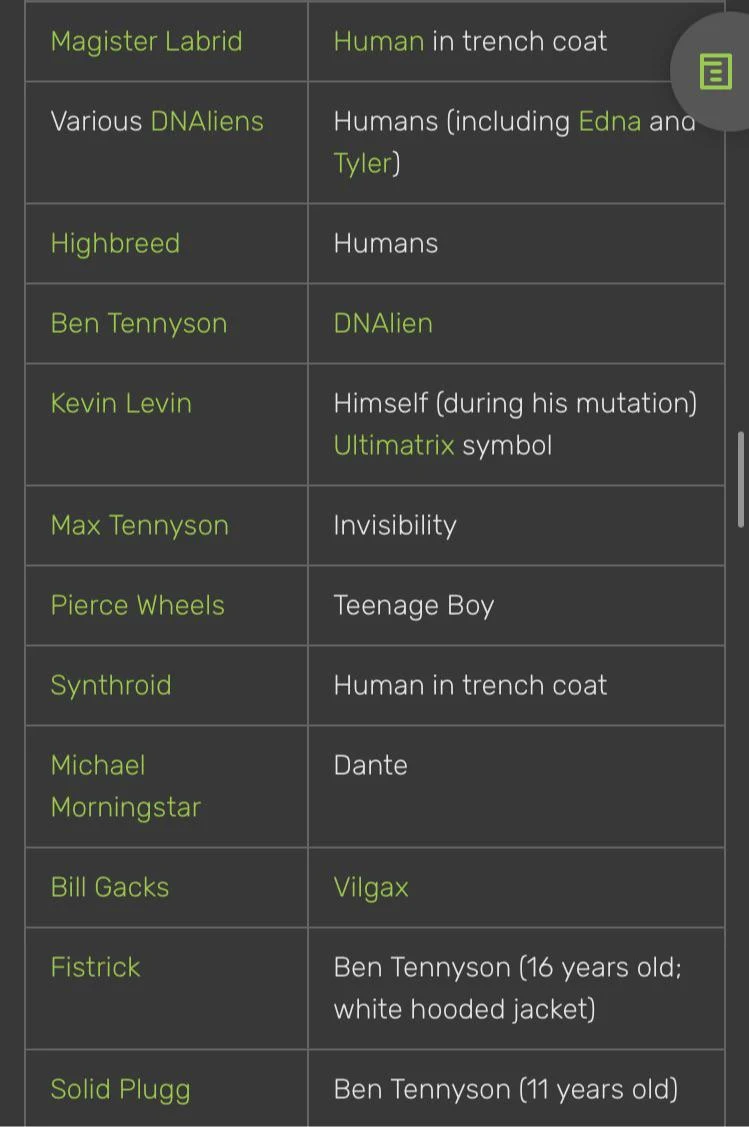The width and height of the screenshot is (749, 1127).
Task: Open the Michael Morningstar link
Action: 125,786
